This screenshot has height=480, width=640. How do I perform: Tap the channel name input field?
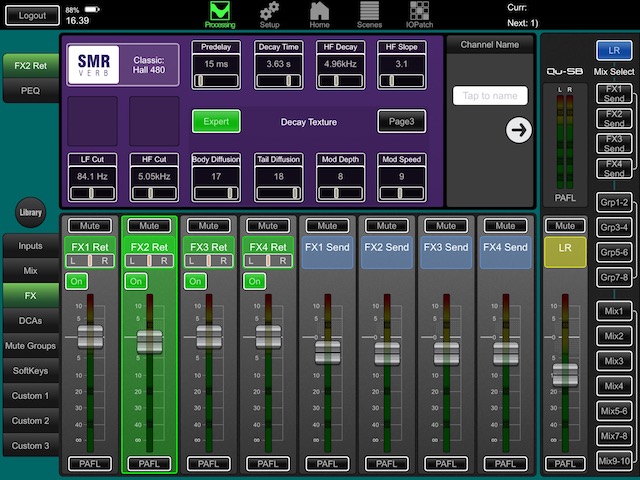(490, 96)
